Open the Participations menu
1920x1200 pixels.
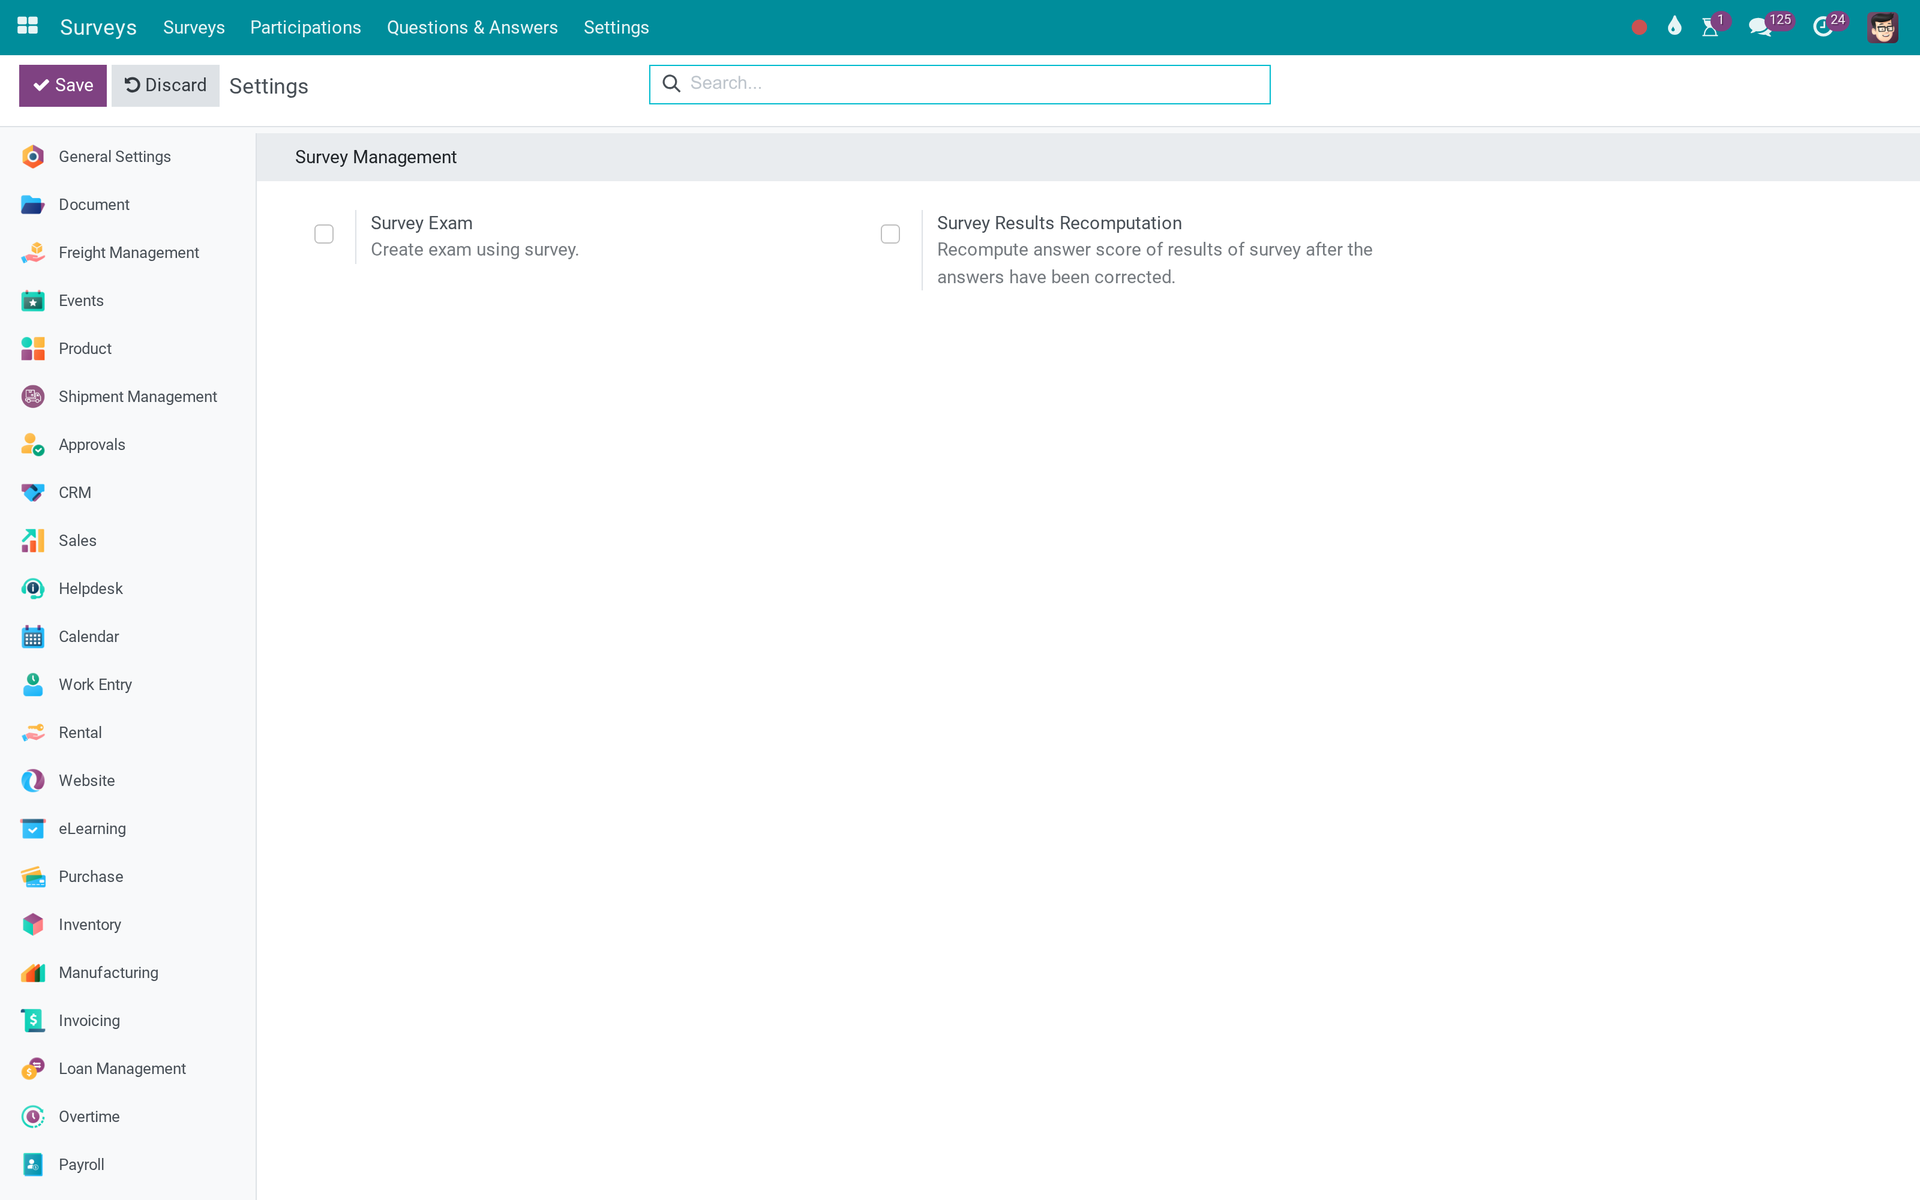(305, 27)
